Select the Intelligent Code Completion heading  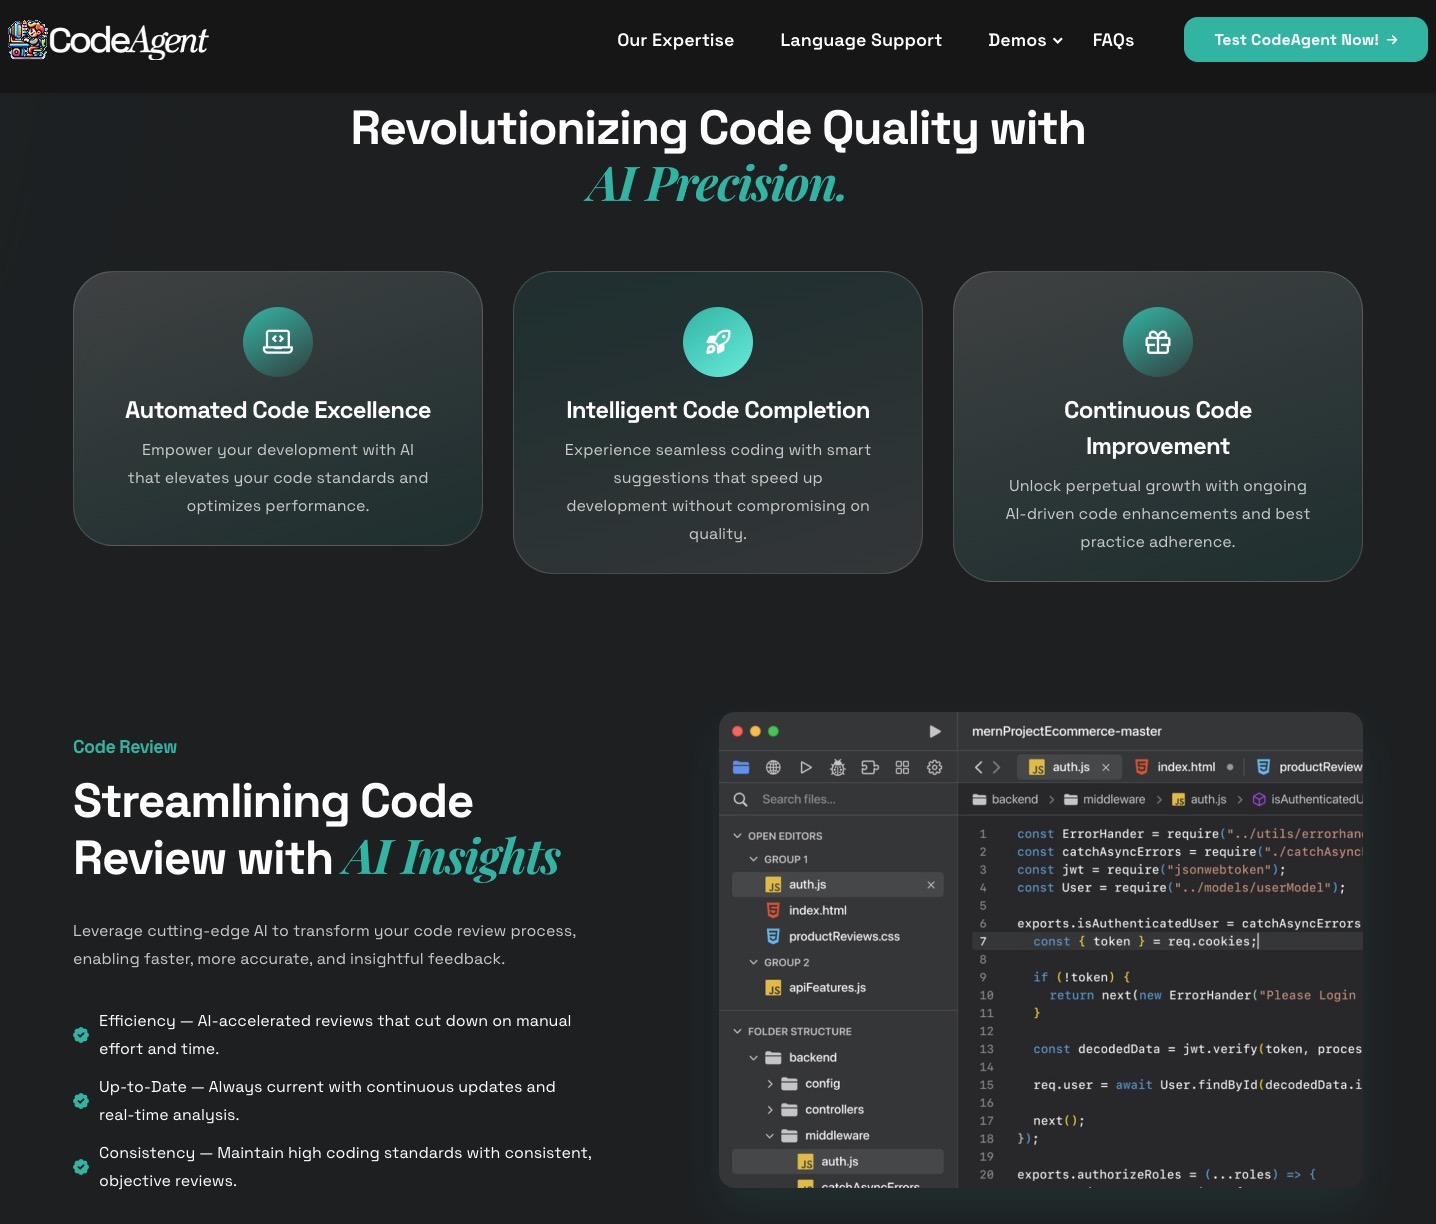coord(718,410)
